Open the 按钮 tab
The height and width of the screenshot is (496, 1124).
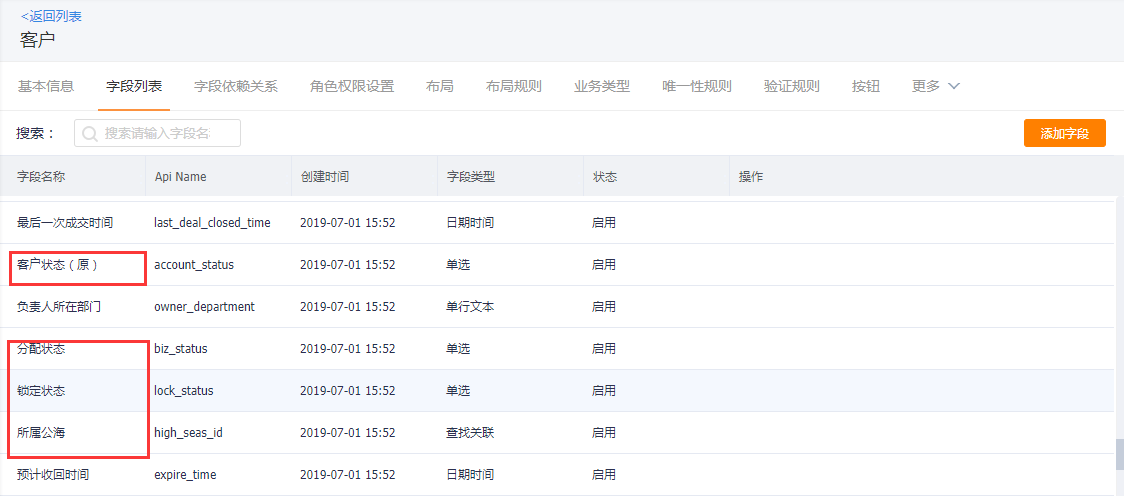[866, 86]
